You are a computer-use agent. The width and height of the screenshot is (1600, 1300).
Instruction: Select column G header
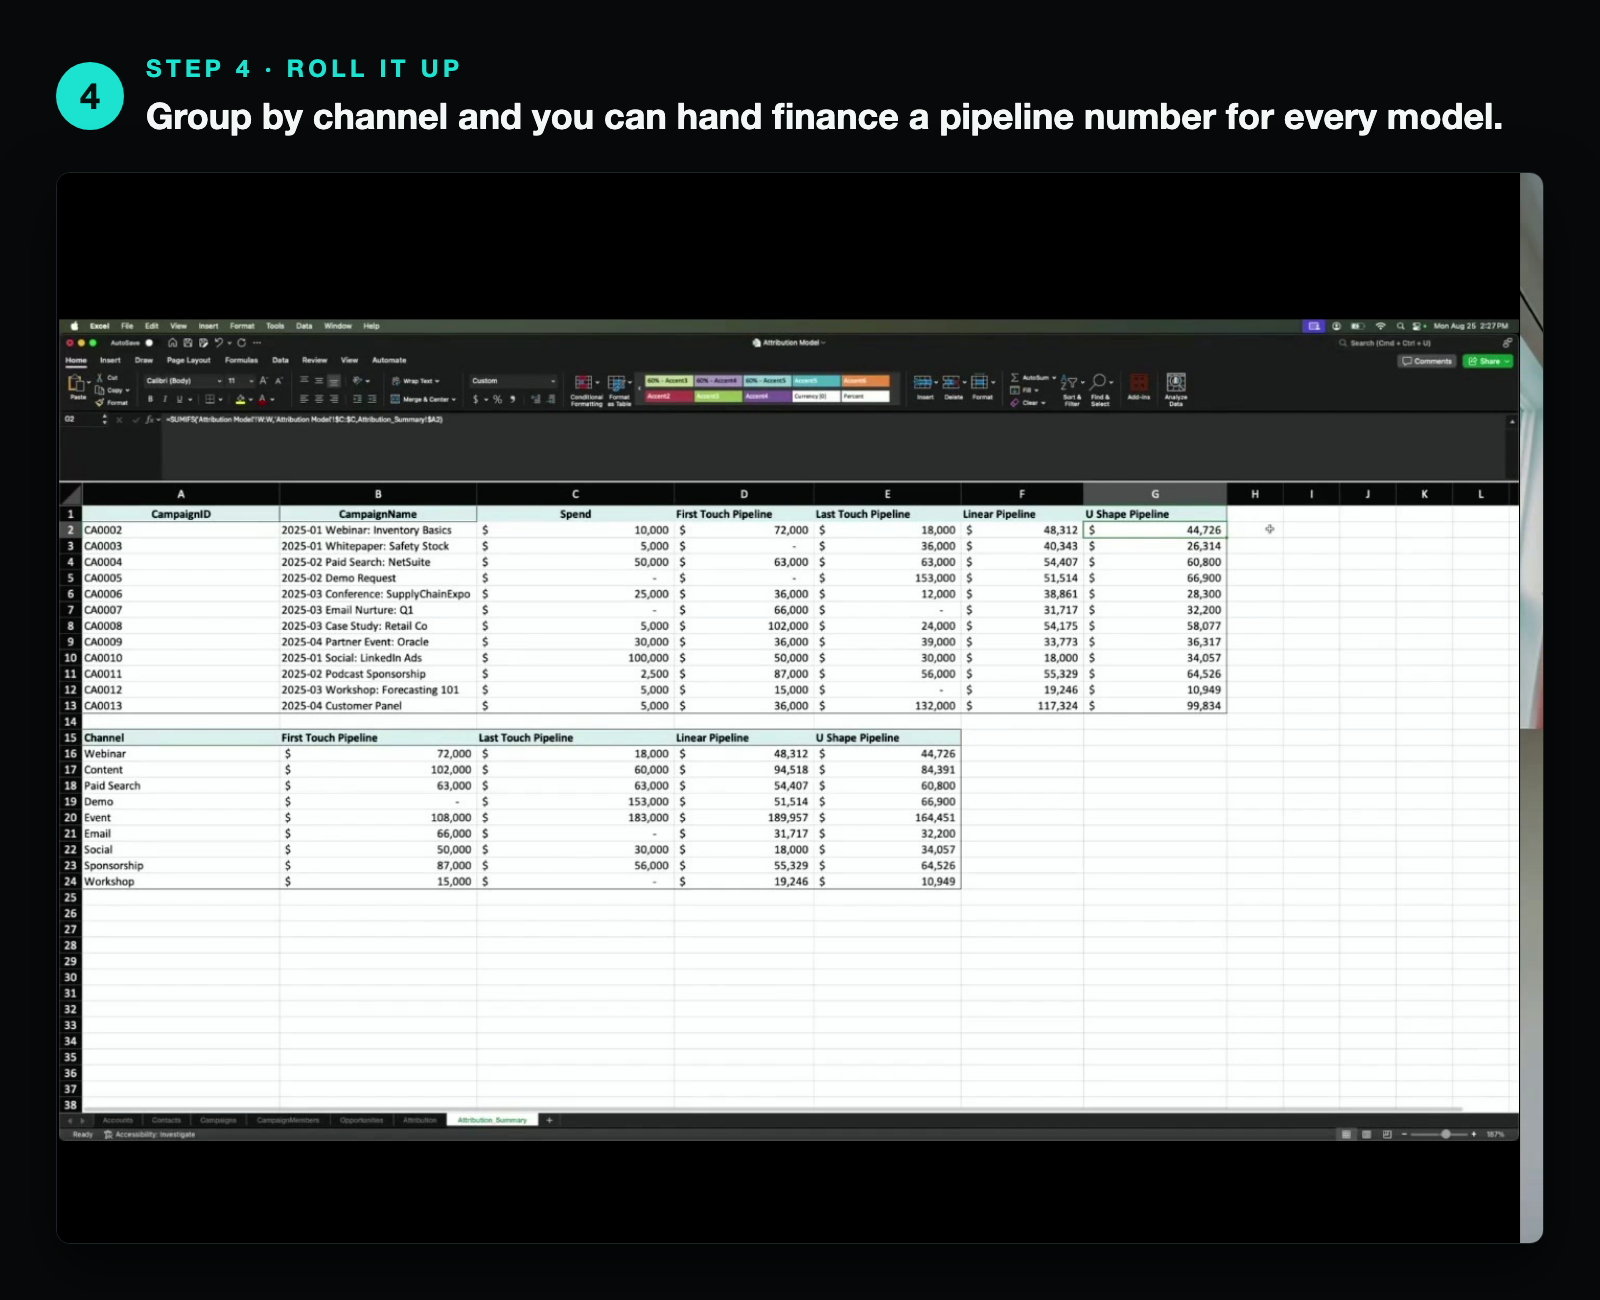point(1155,494)
